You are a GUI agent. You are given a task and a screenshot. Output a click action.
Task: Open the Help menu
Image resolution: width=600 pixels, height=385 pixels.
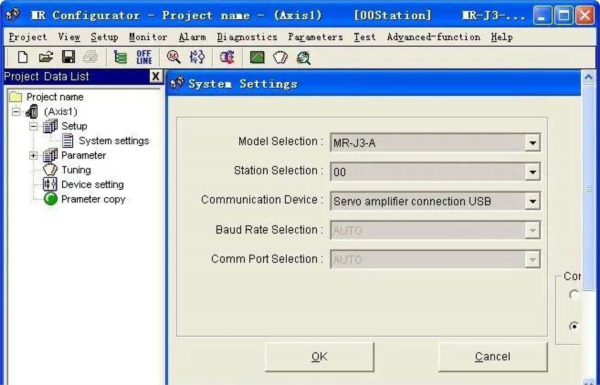pos(502,37)
